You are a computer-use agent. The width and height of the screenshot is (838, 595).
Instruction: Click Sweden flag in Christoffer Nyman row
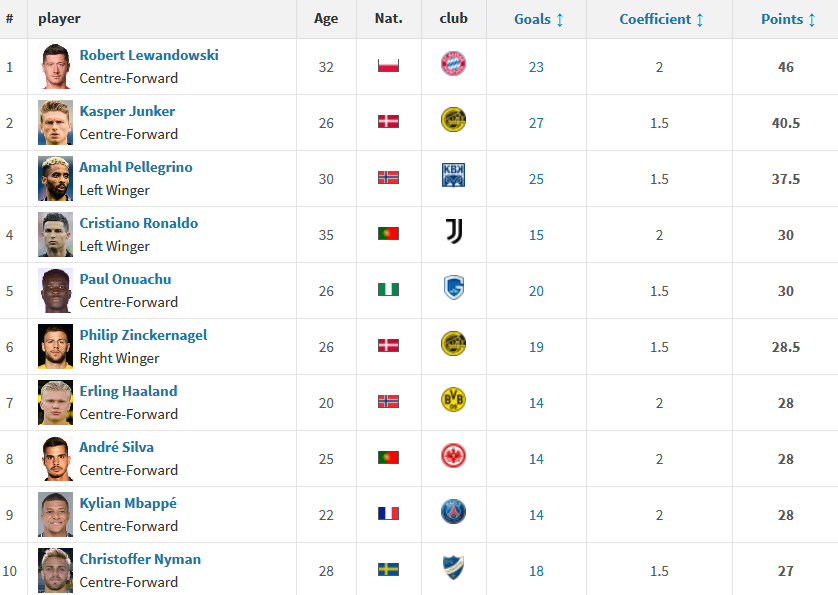click(389, 570)
